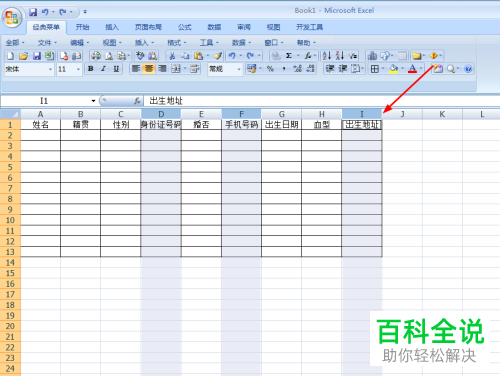Image resolution: width=500 pixels, height=376 pixels.
Task: Click the formula bar showing 出生地址
Action: 322,101
